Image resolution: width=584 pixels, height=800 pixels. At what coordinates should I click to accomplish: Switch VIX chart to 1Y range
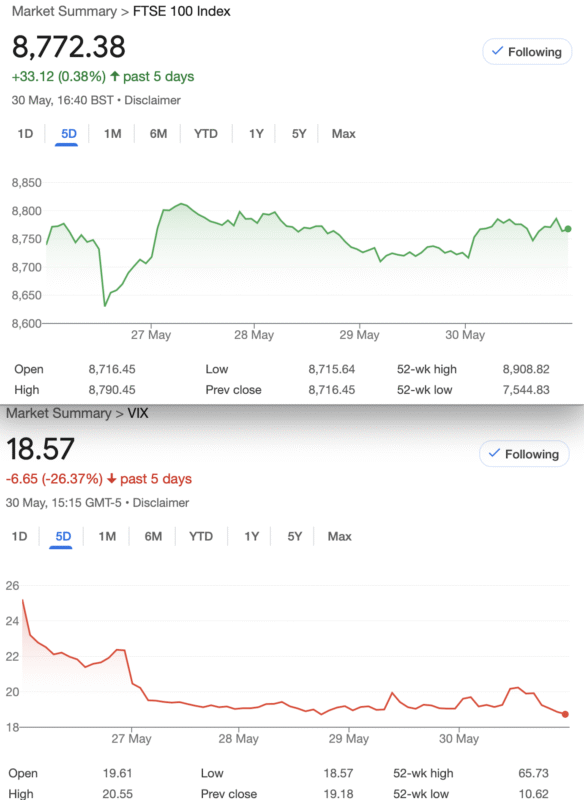tap(251, 536)
